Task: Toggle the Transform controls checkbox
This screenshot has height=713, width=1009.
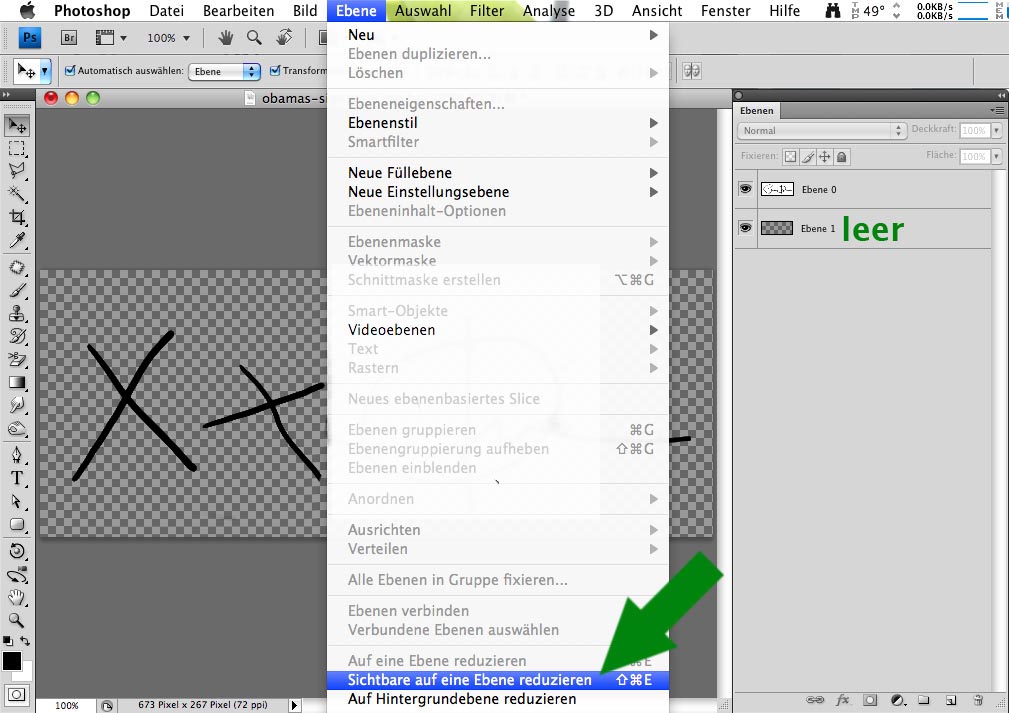Action: tap(275, 71)
